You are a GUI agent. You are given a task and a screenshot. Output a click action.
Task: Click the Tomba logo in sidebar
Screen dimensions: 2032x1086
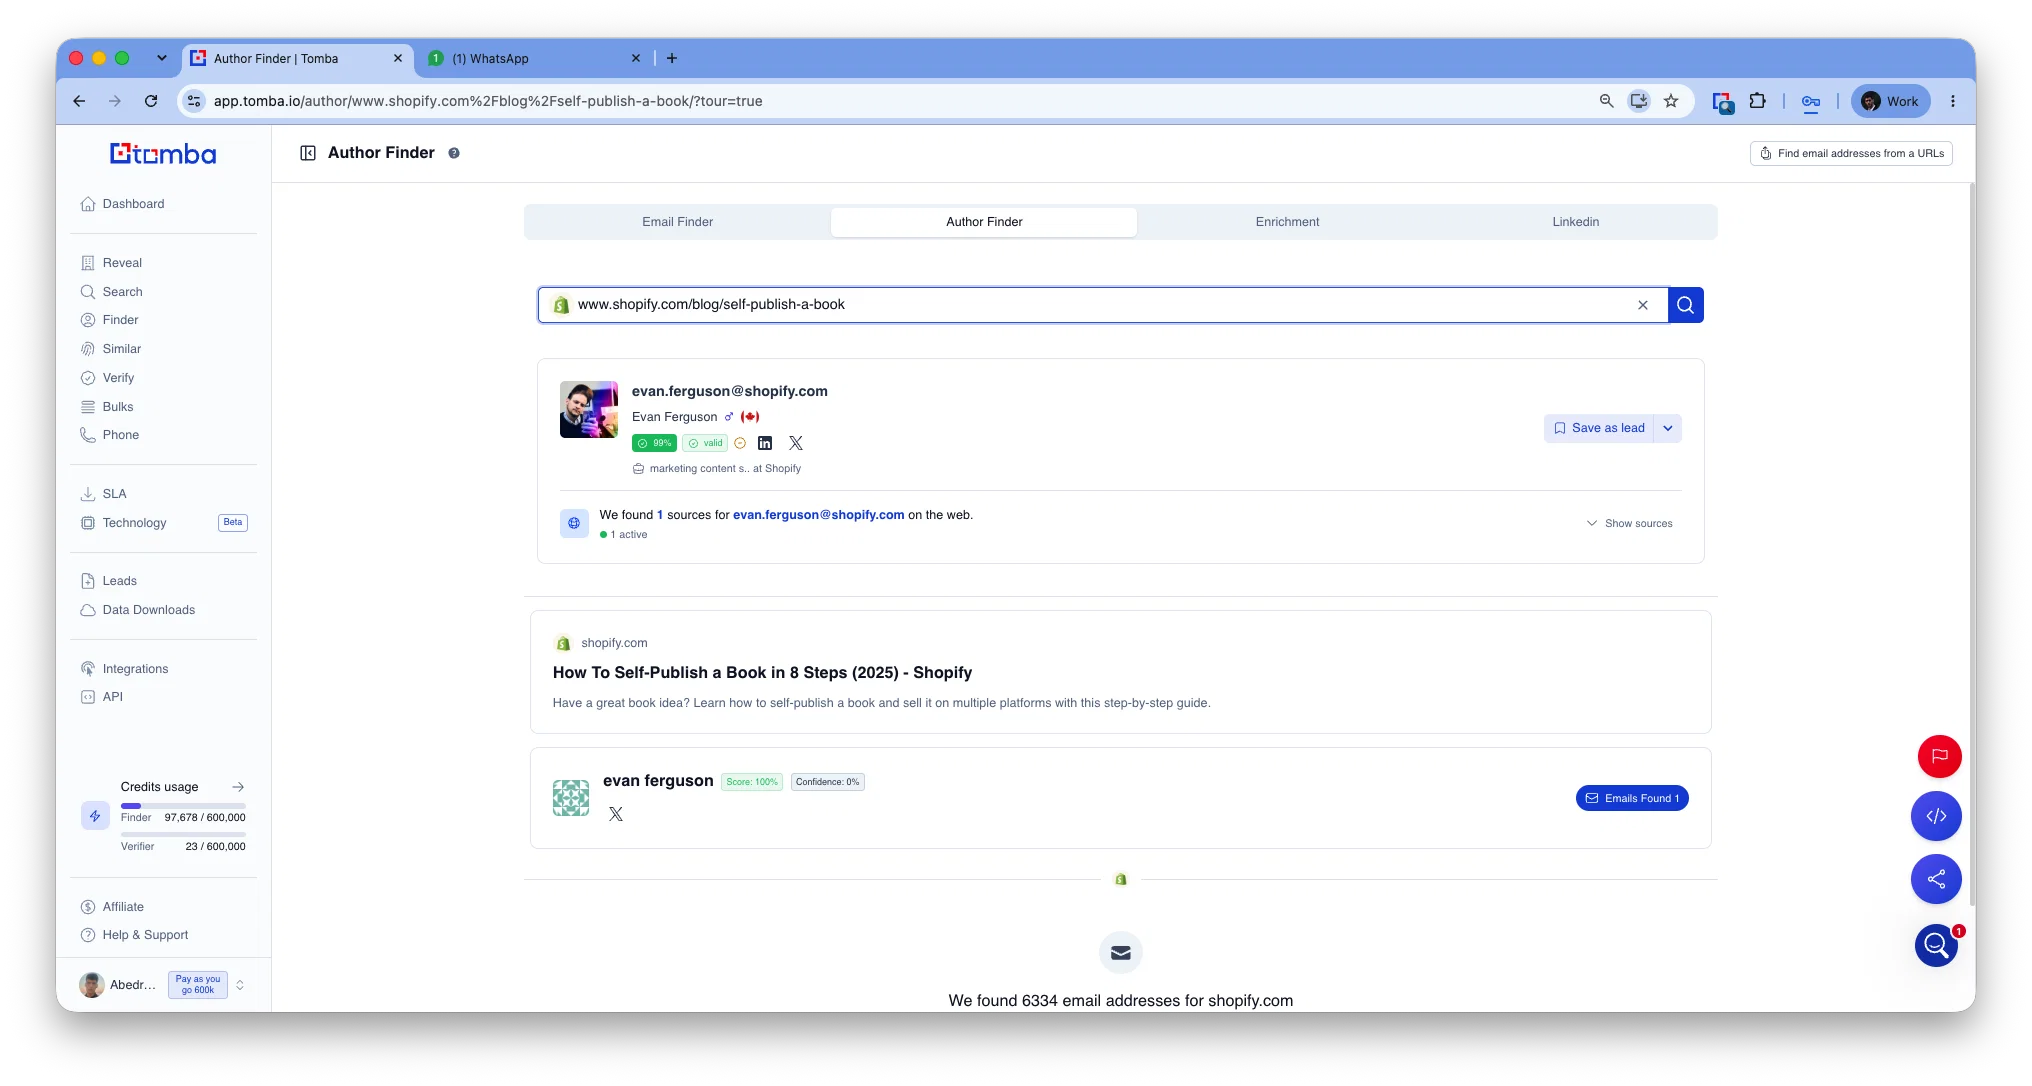[x=163, y=154]
